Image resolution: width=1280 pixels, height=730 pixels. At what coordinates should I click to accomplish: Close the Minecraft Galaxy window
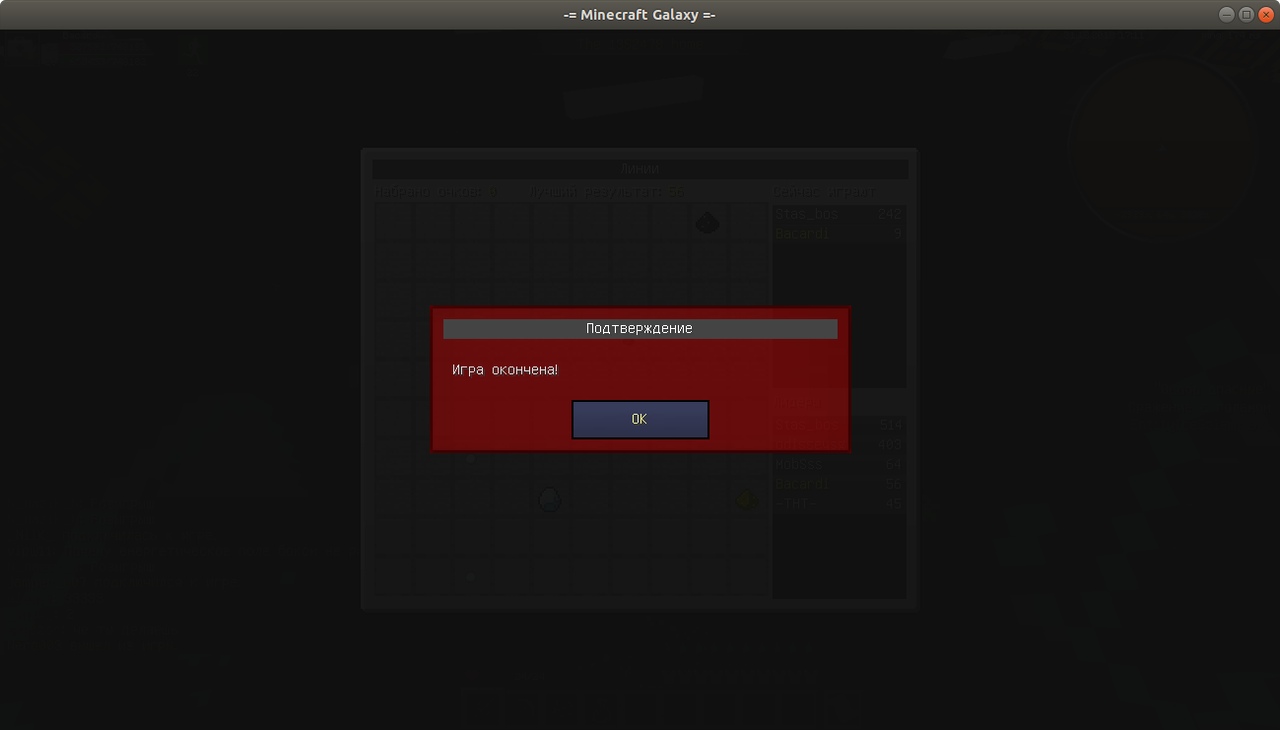point(1265,14)
